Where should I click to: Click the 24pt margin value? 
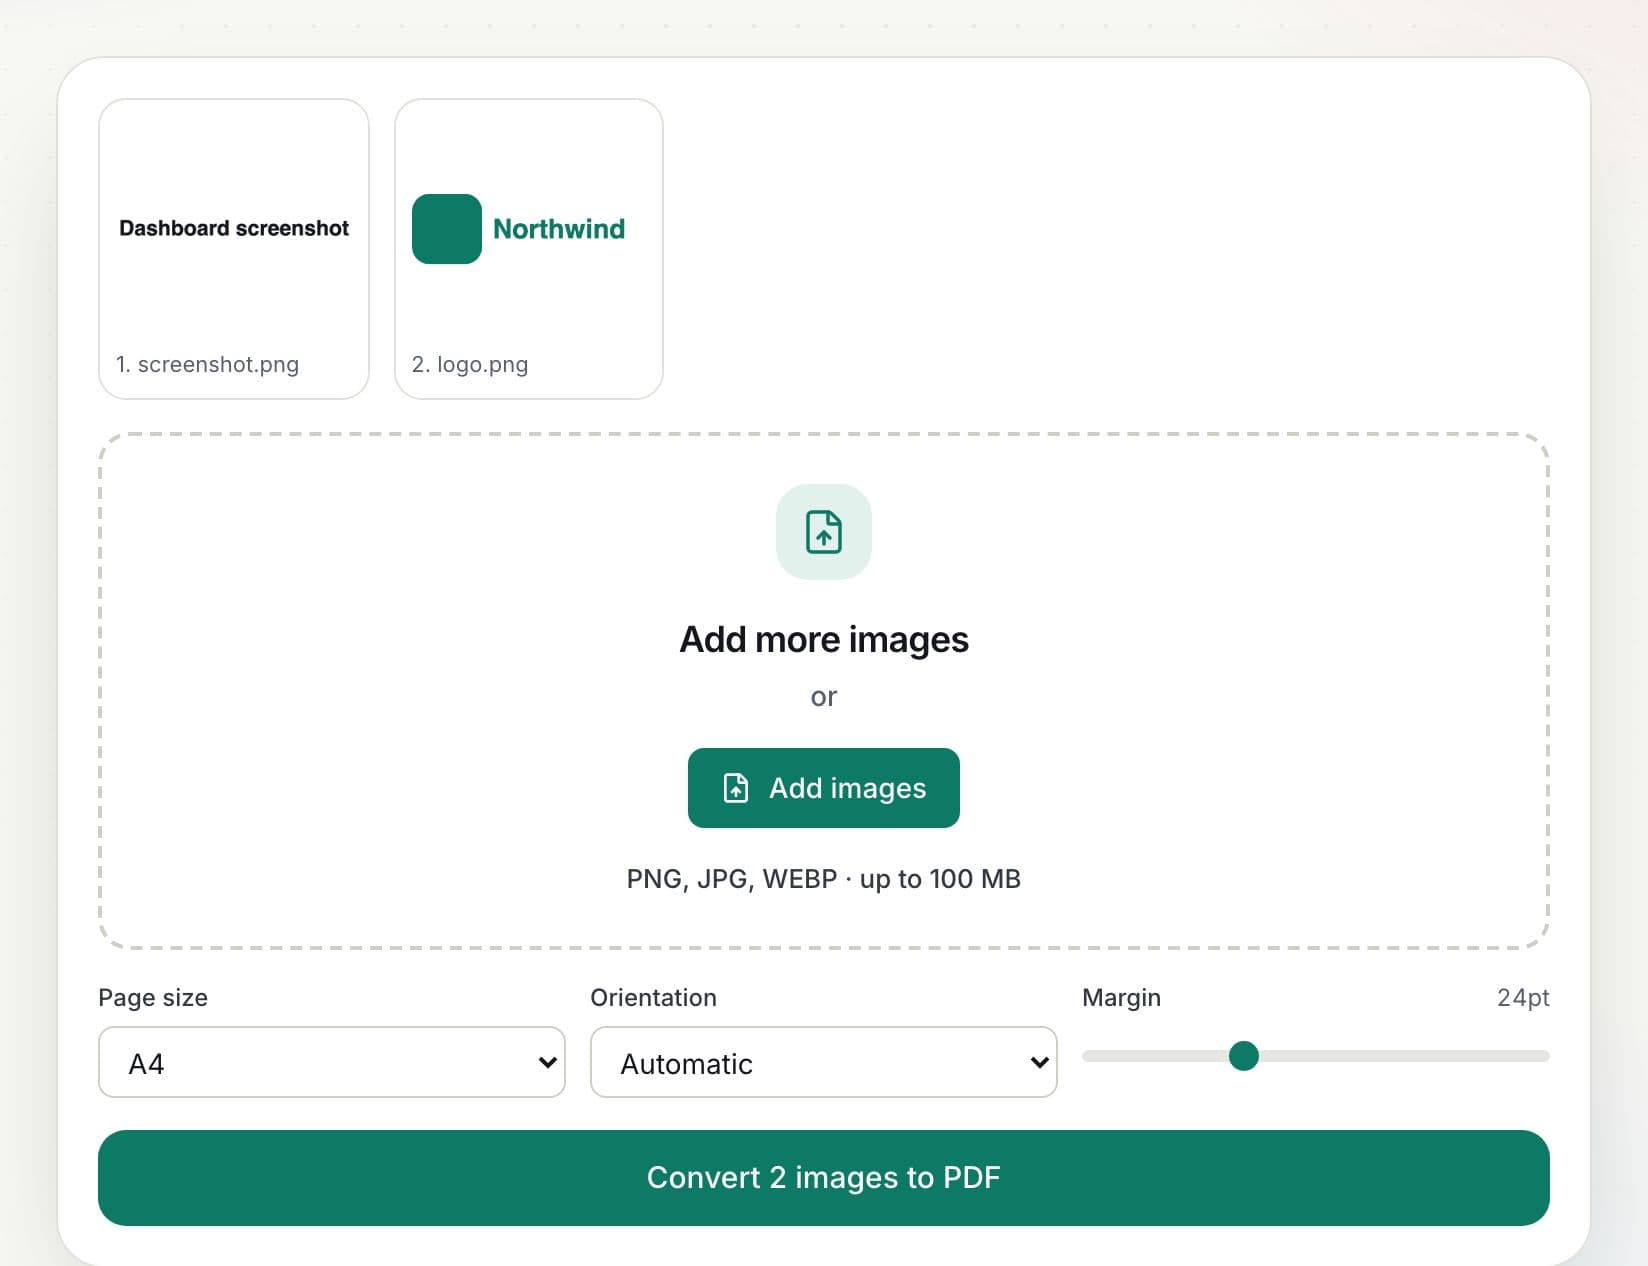[x=1523, y=997]
